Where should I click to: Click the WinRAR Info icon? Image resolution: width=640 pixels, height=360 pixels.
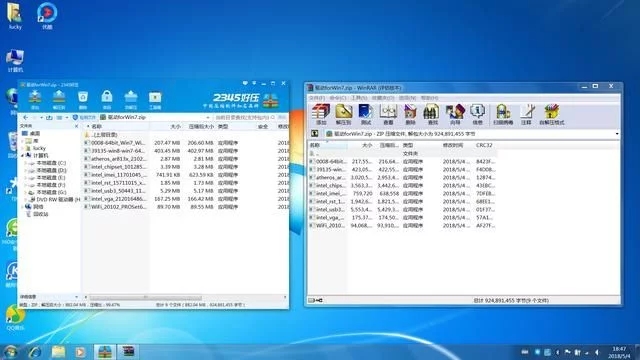(x=477, y=114)
